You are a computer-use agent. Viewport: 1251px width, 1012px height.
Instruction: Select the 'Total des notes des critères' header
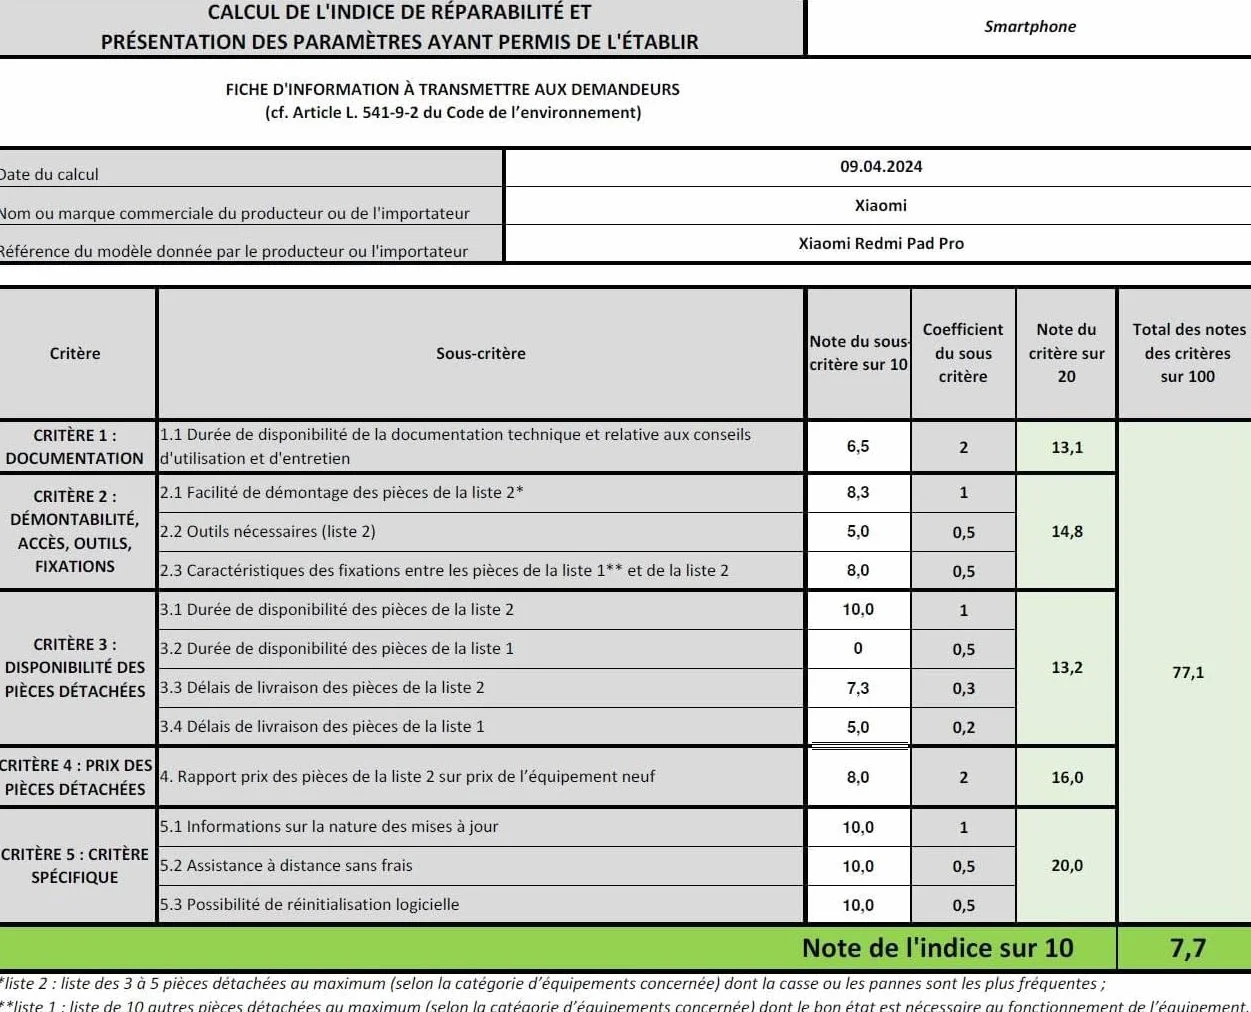[1187, 353]
